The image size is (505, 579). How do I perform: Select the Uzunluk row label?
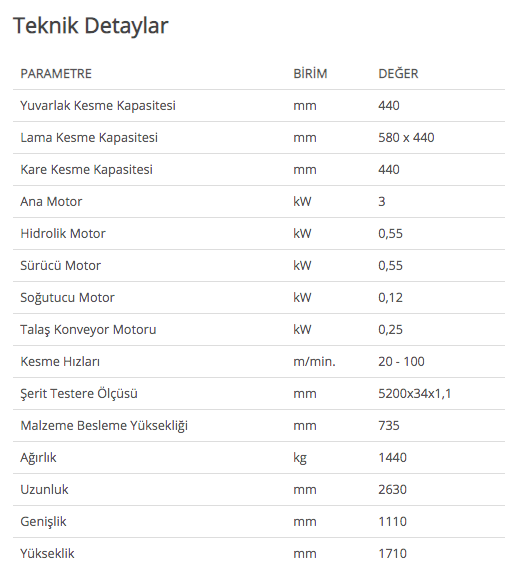click(45, 490)
